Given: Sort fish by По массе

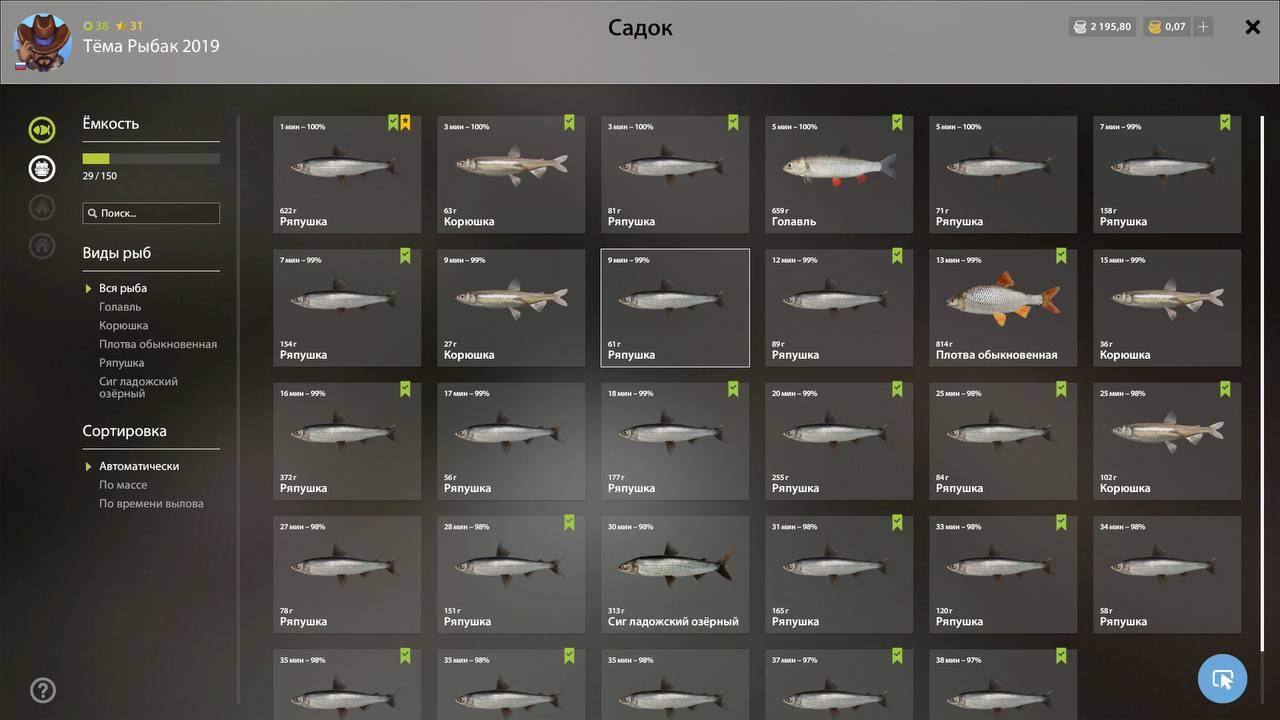Looking at the screenshot, I should (x=123, y=485).
